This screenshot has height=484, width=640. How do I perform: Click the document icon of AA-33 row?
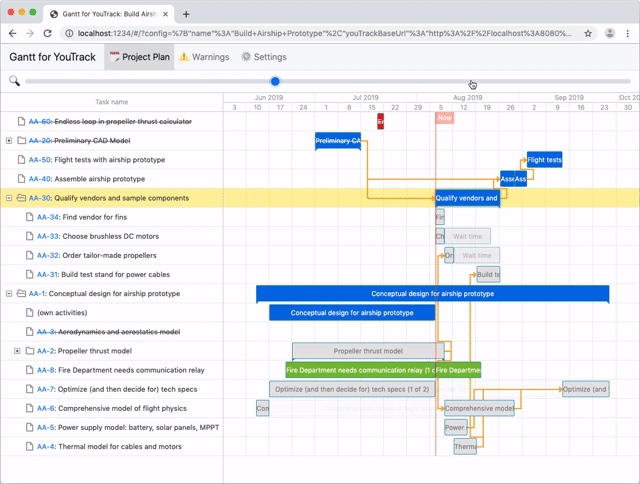(x=29, y=236)
